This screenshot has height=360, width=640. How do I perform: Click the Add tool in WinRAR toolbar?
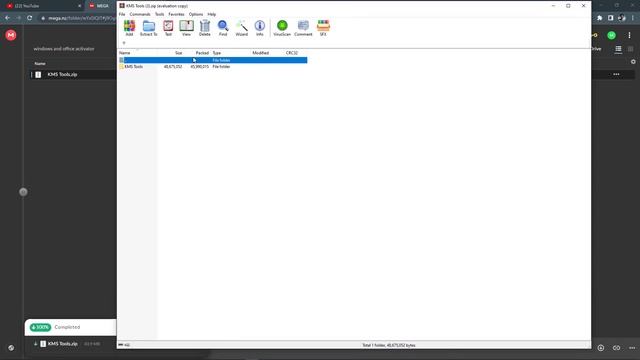[129, 28]
